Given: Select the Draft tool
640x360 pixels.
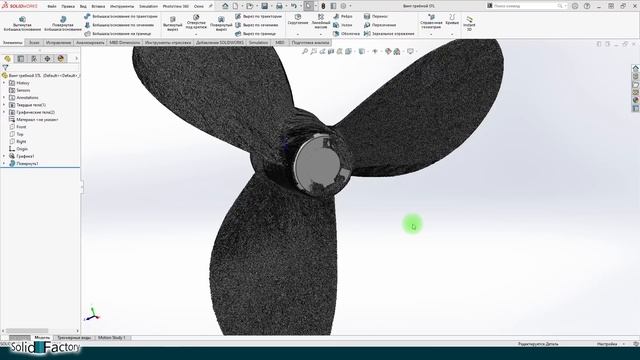Looking at the screenshot, I should pyautogui.click(x=343, y=25).
